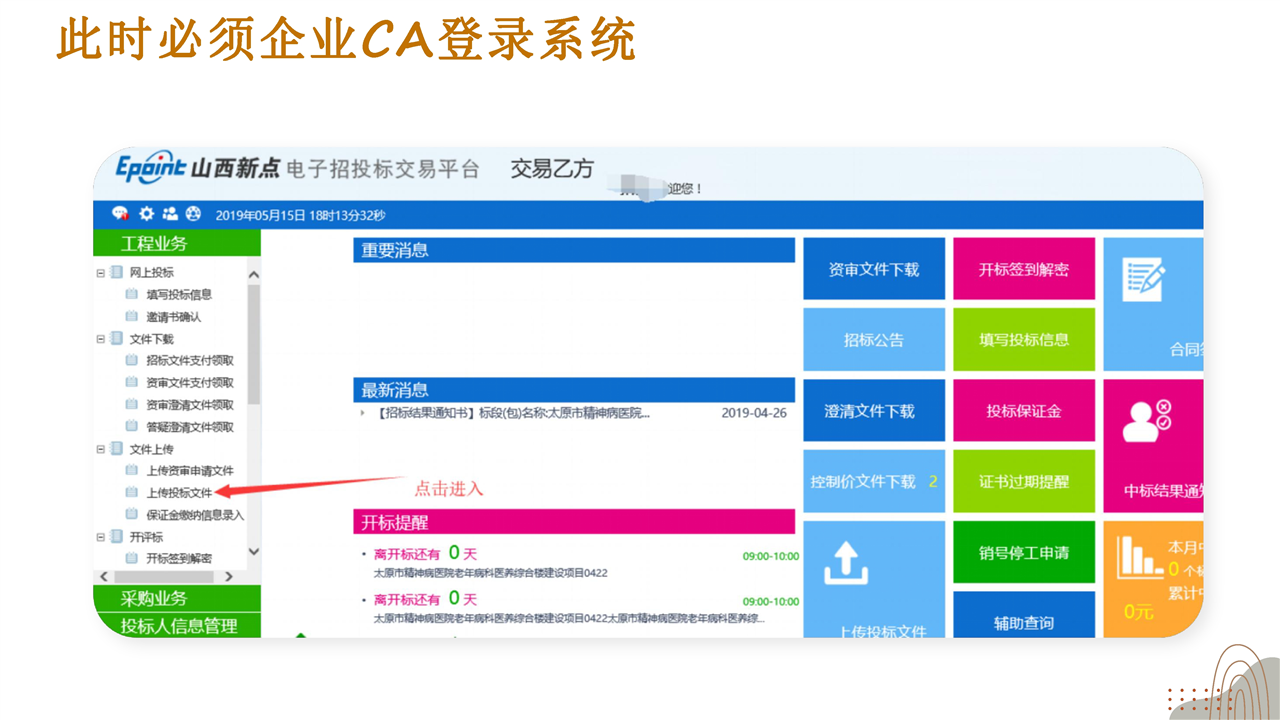Click the contract document pencil icon
This screenshot has height=720, width=1280.
click(x=1143, y=279)
